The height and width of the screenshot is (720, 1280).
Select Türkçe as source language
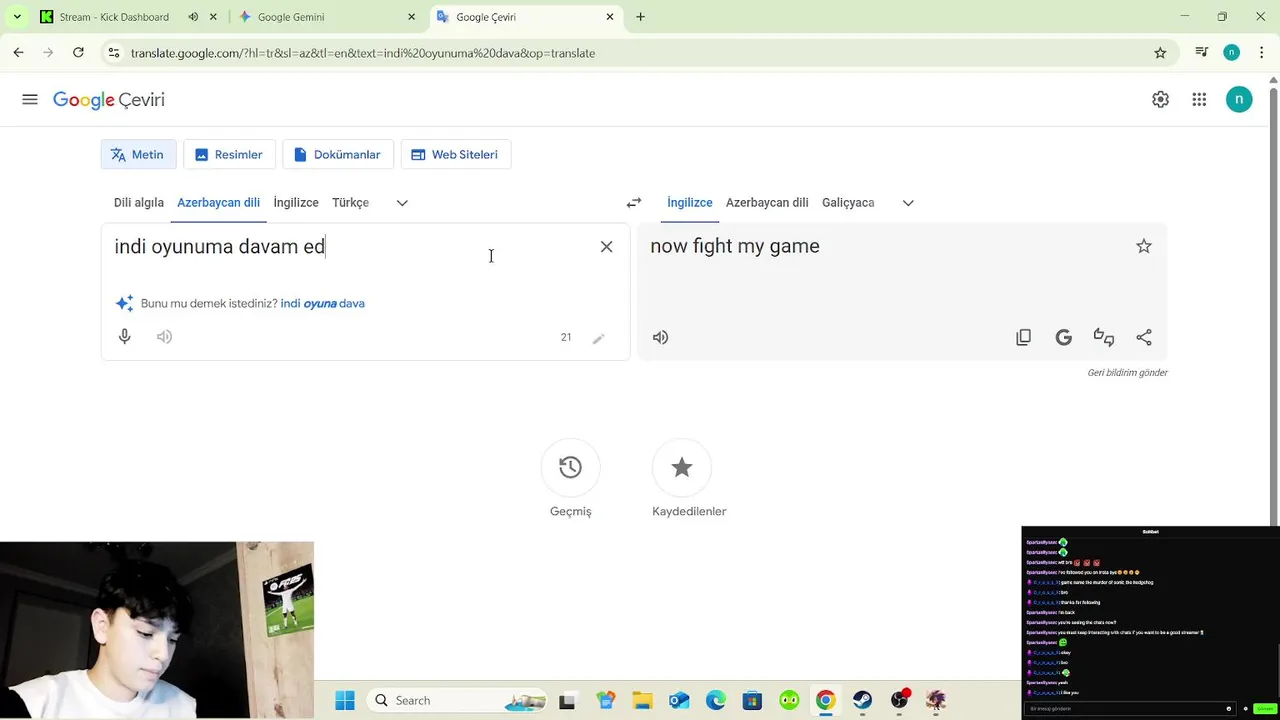tap(350, 203)
